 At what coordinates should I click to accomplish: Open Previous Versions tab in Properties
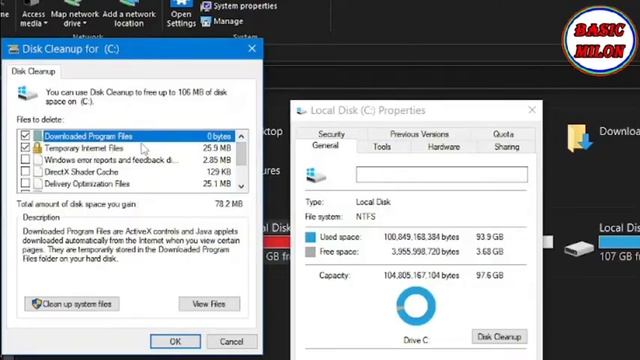point(419,134)
